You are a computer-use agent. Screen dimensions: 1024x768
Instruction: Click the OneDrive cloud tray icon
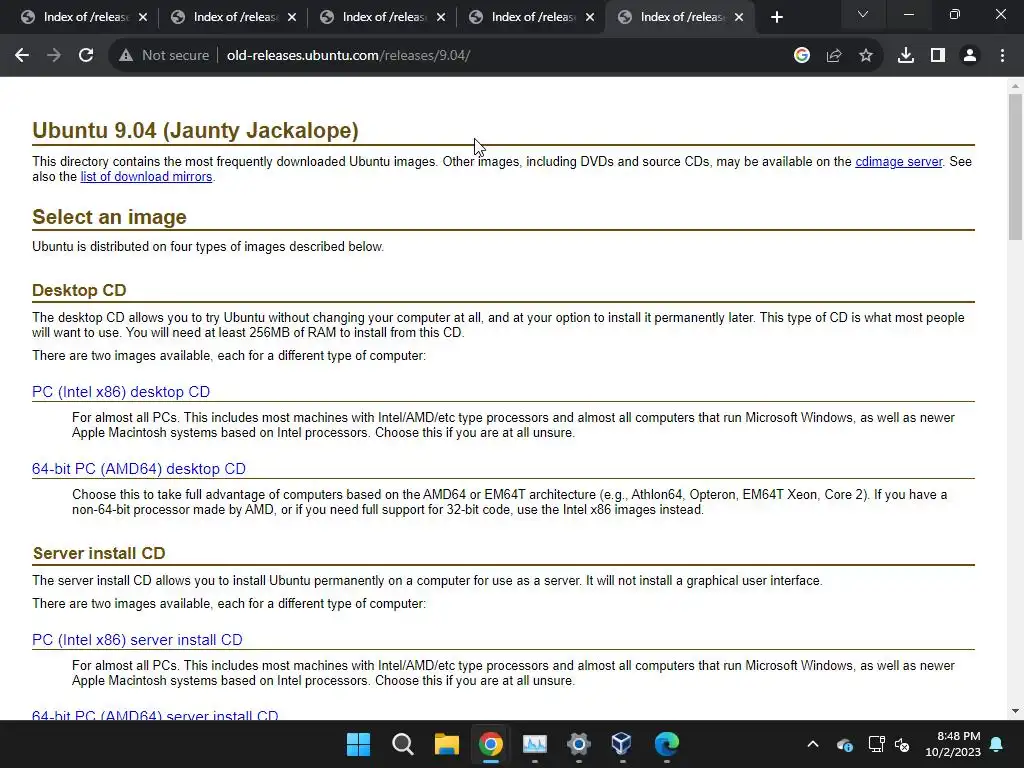844,744
